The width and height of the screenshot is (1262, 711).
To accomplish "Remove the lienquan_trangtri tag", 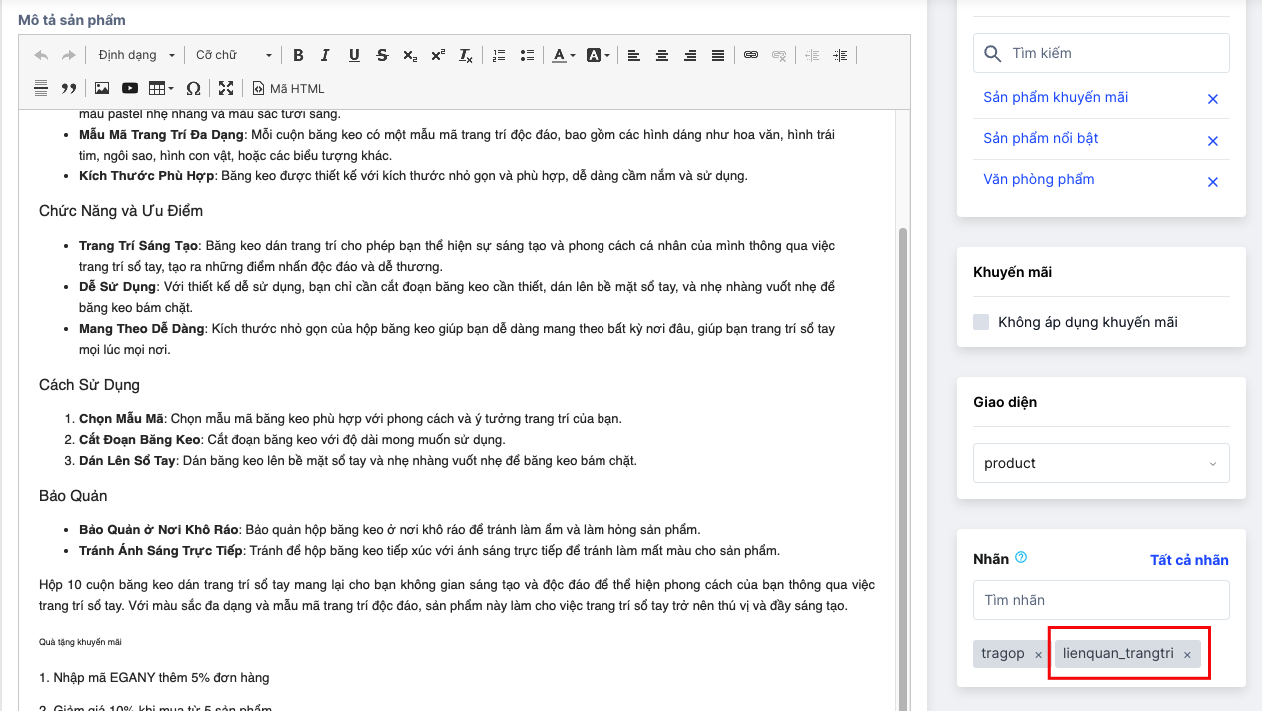I will 1187,655.
